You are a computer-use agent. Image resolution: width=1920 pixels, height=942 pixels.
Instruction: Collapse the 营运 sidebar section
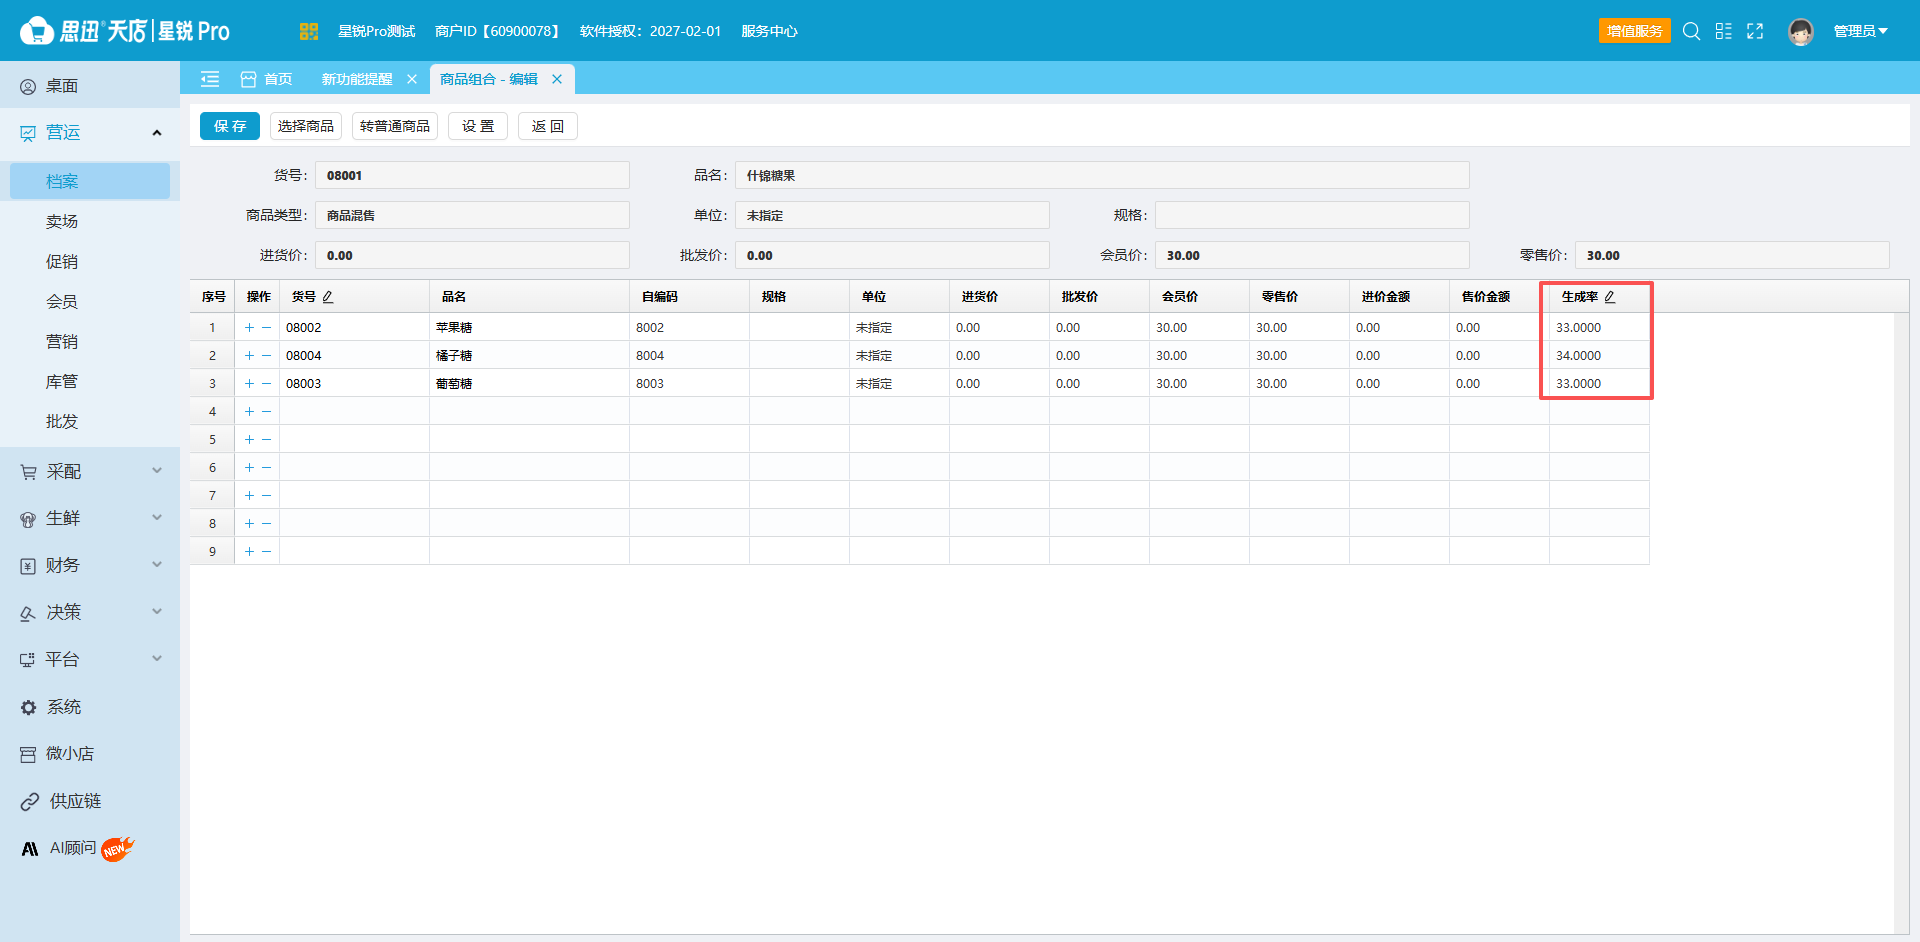click(90, 133)
